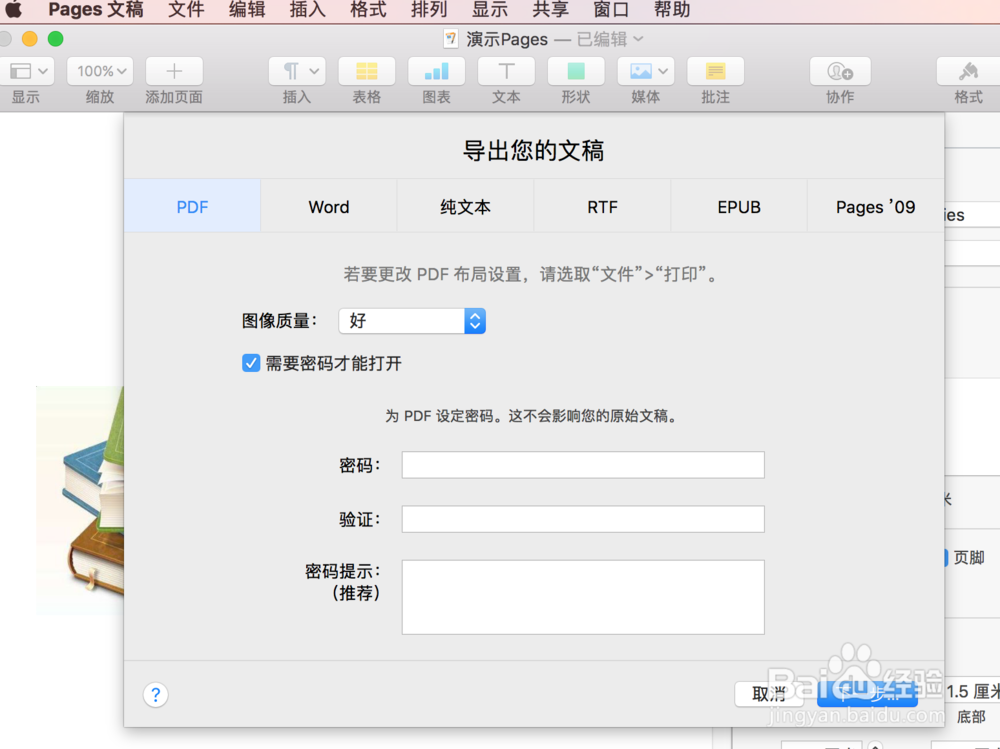
Task: Select the EPUB export tab
Action: tap(738, 207)
